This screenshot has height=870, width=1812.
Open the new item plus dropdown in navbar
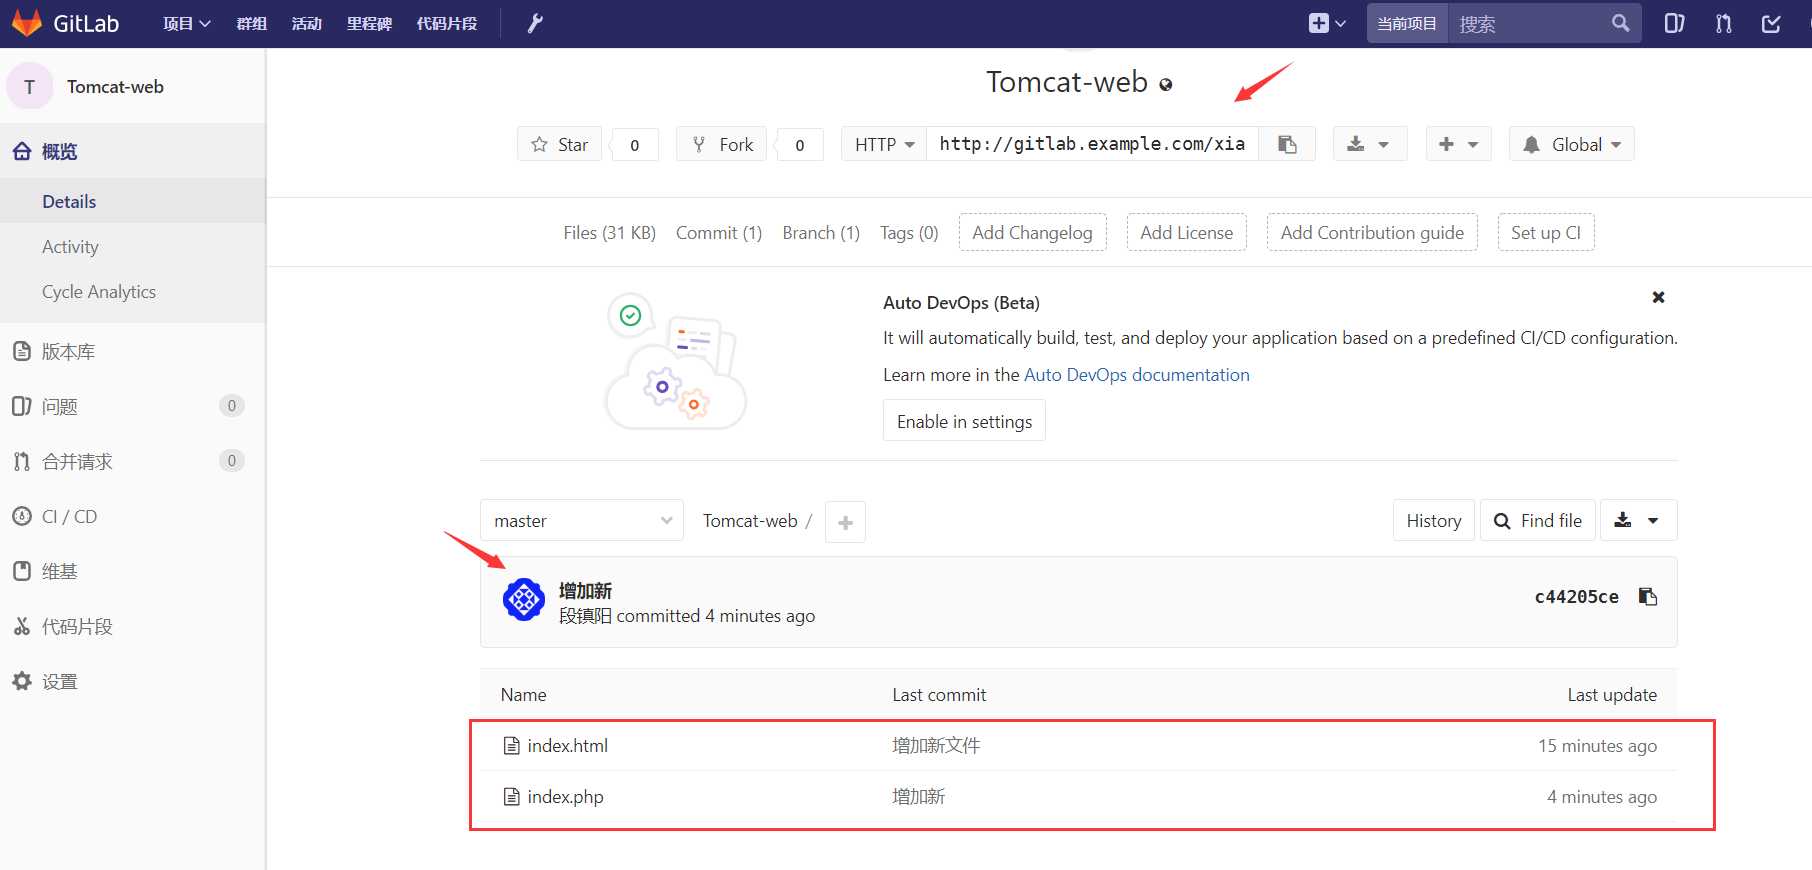click(1327, 23)
